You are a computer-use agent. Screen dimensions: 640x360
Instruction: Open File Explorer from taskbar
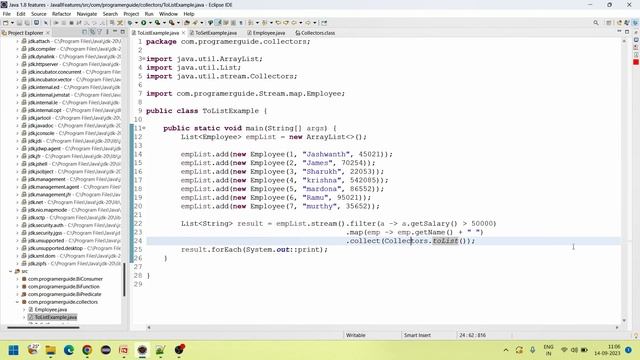[x=51, y=350]
